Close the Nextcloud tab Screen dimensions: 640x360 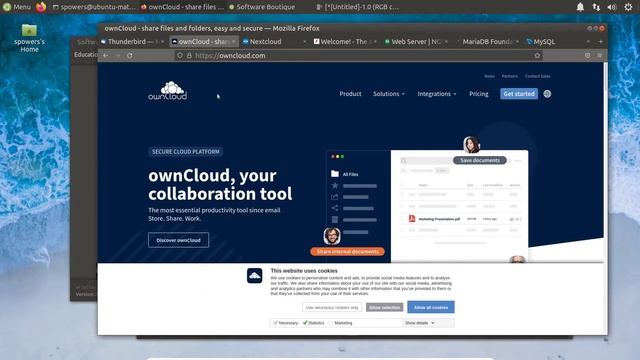click(x=304, y=42)
